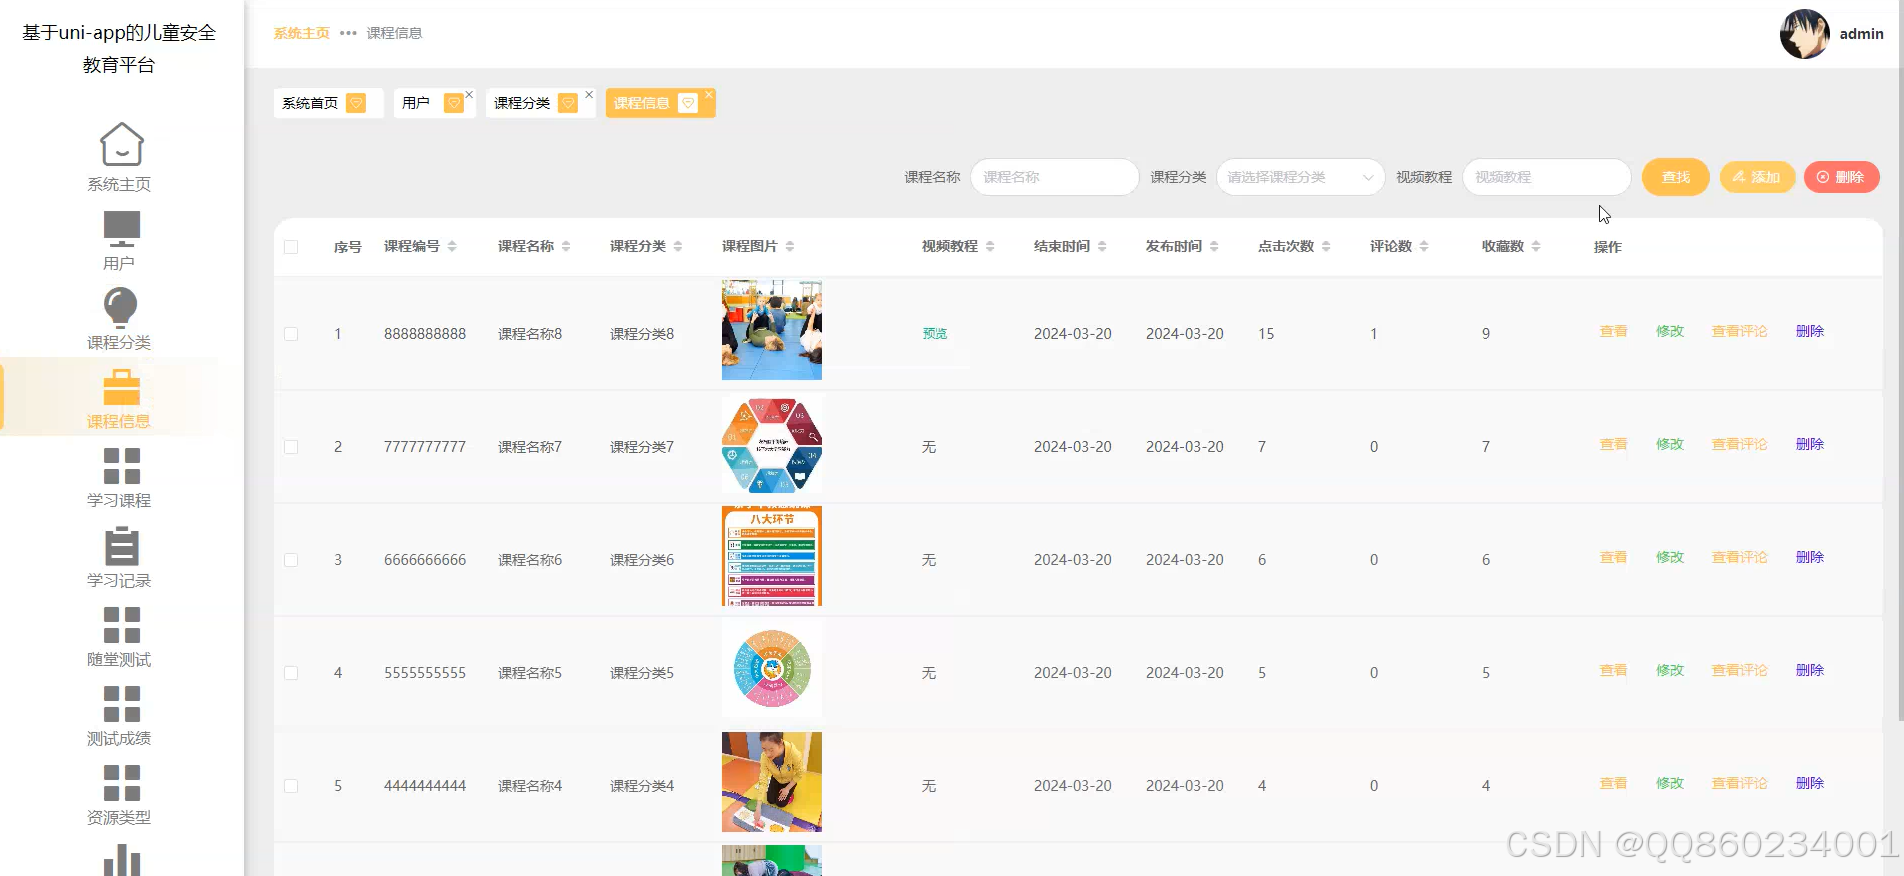Click tag icon on 用户 tab
The width and height of the screenshot is (1904, 876).
pos(454,103)
